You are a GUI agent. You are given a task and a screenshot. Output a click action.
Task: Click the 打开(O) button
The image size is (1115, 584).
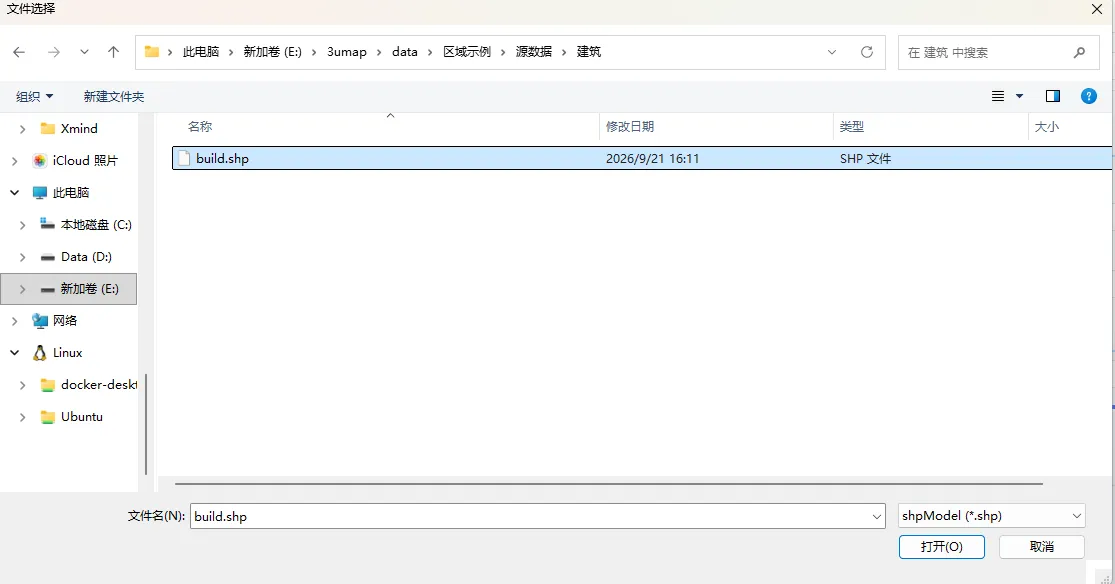(x=941, y=546)
